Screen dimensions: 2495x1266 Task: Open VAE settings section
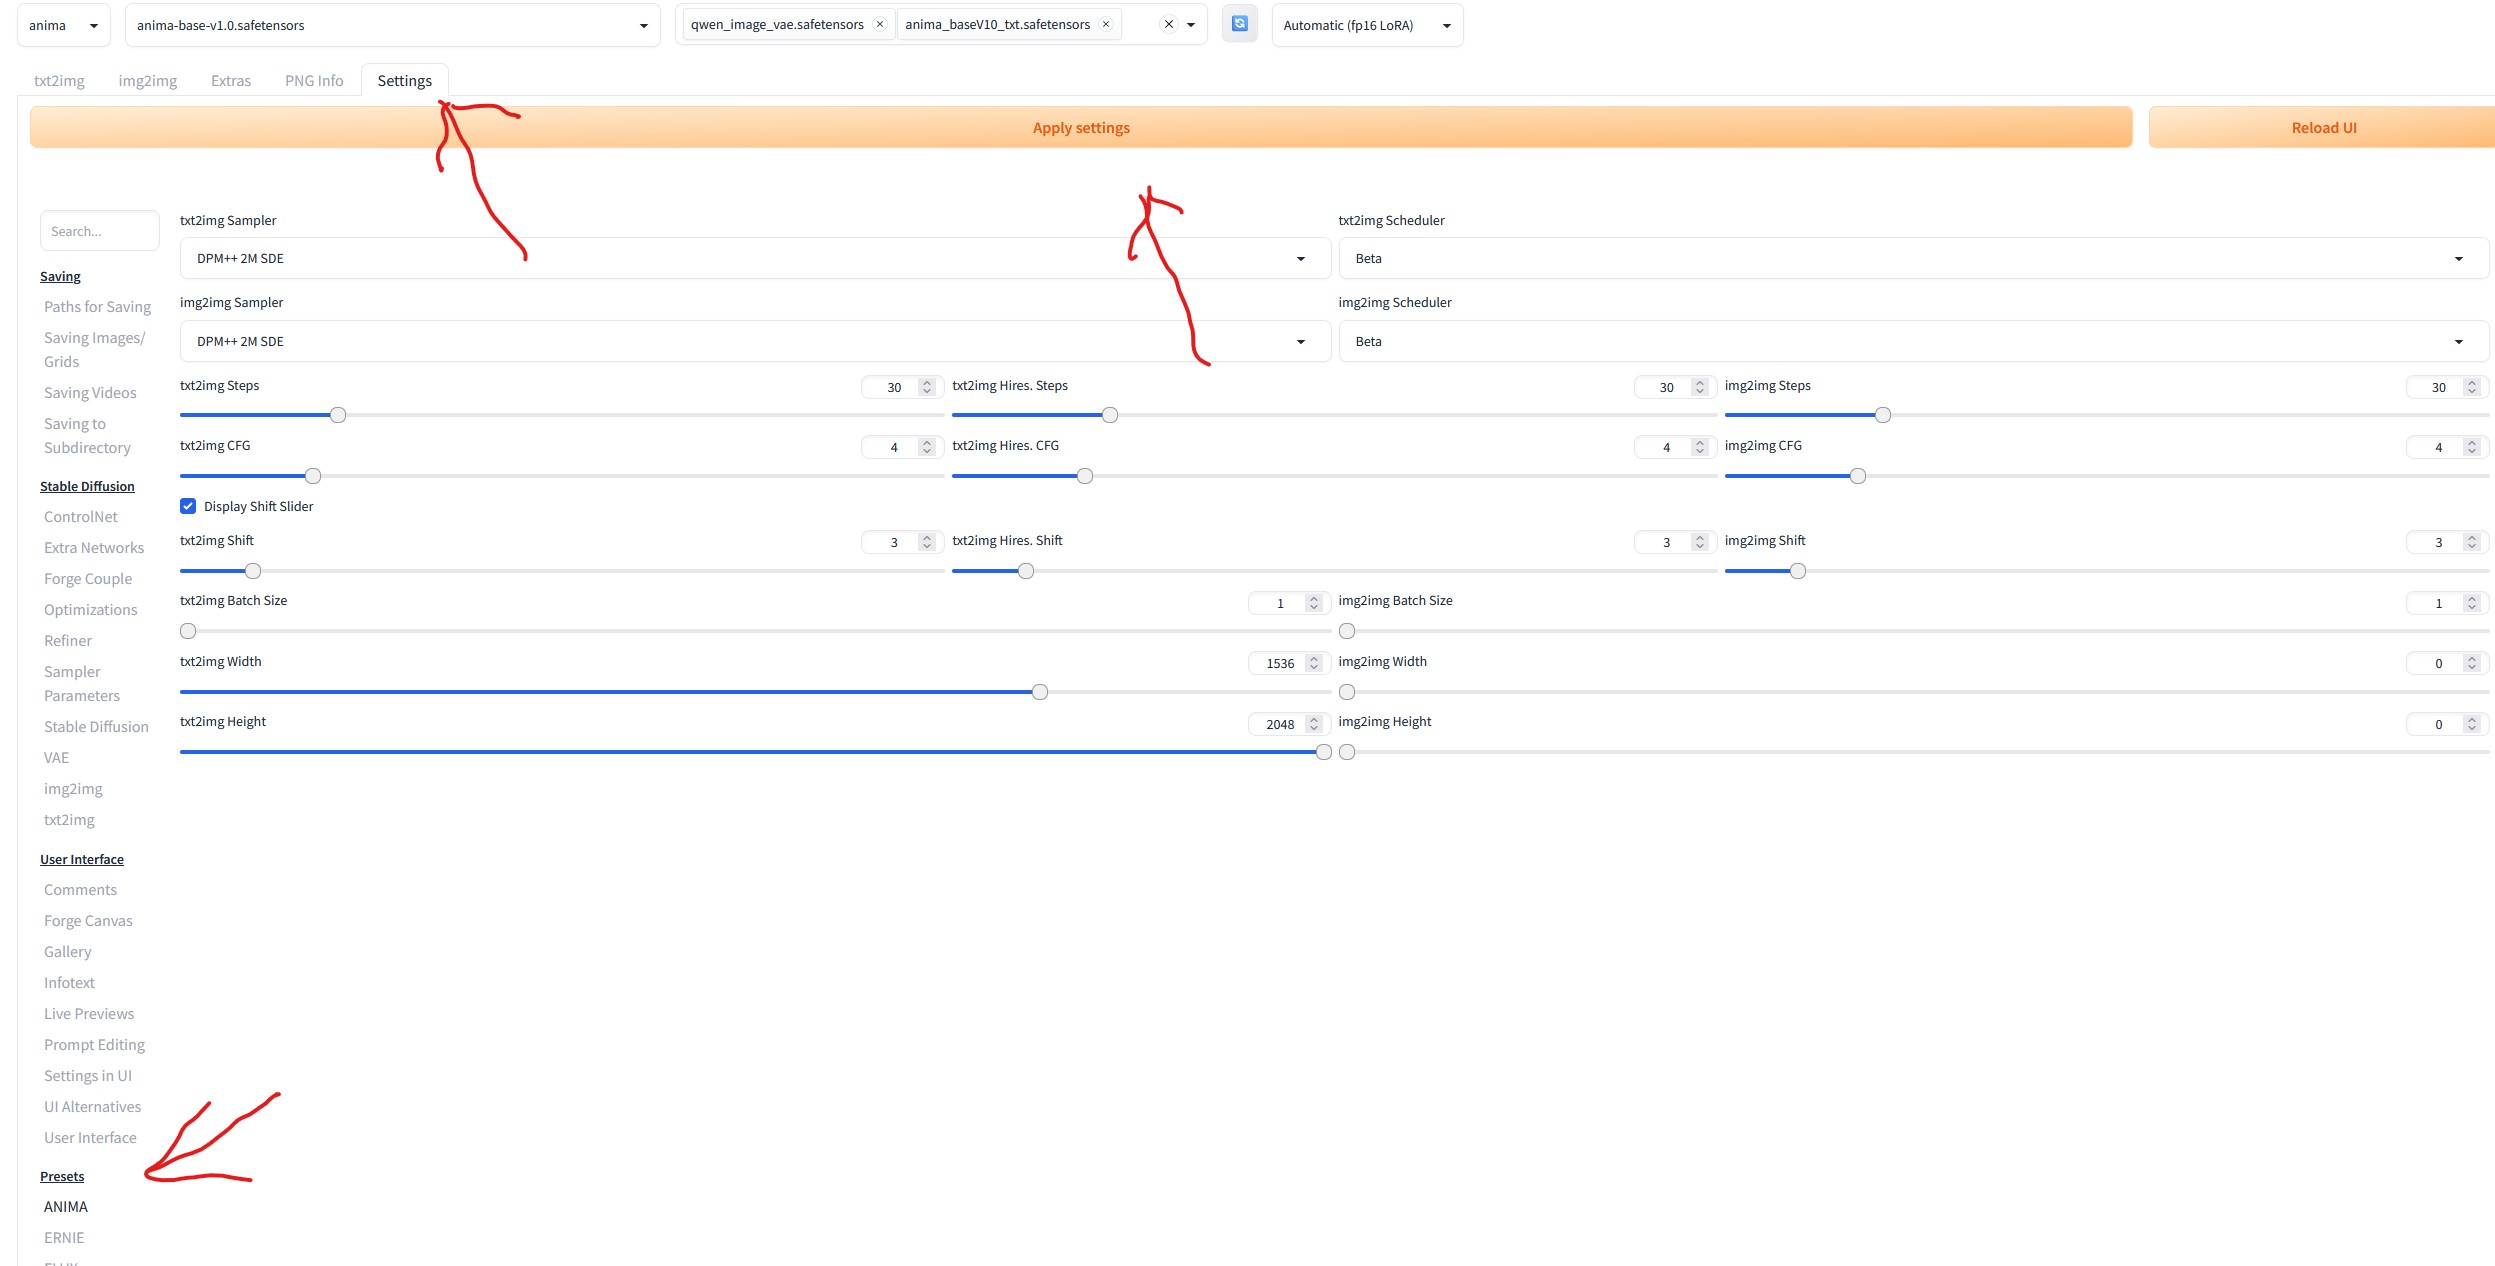pos(56,758)
